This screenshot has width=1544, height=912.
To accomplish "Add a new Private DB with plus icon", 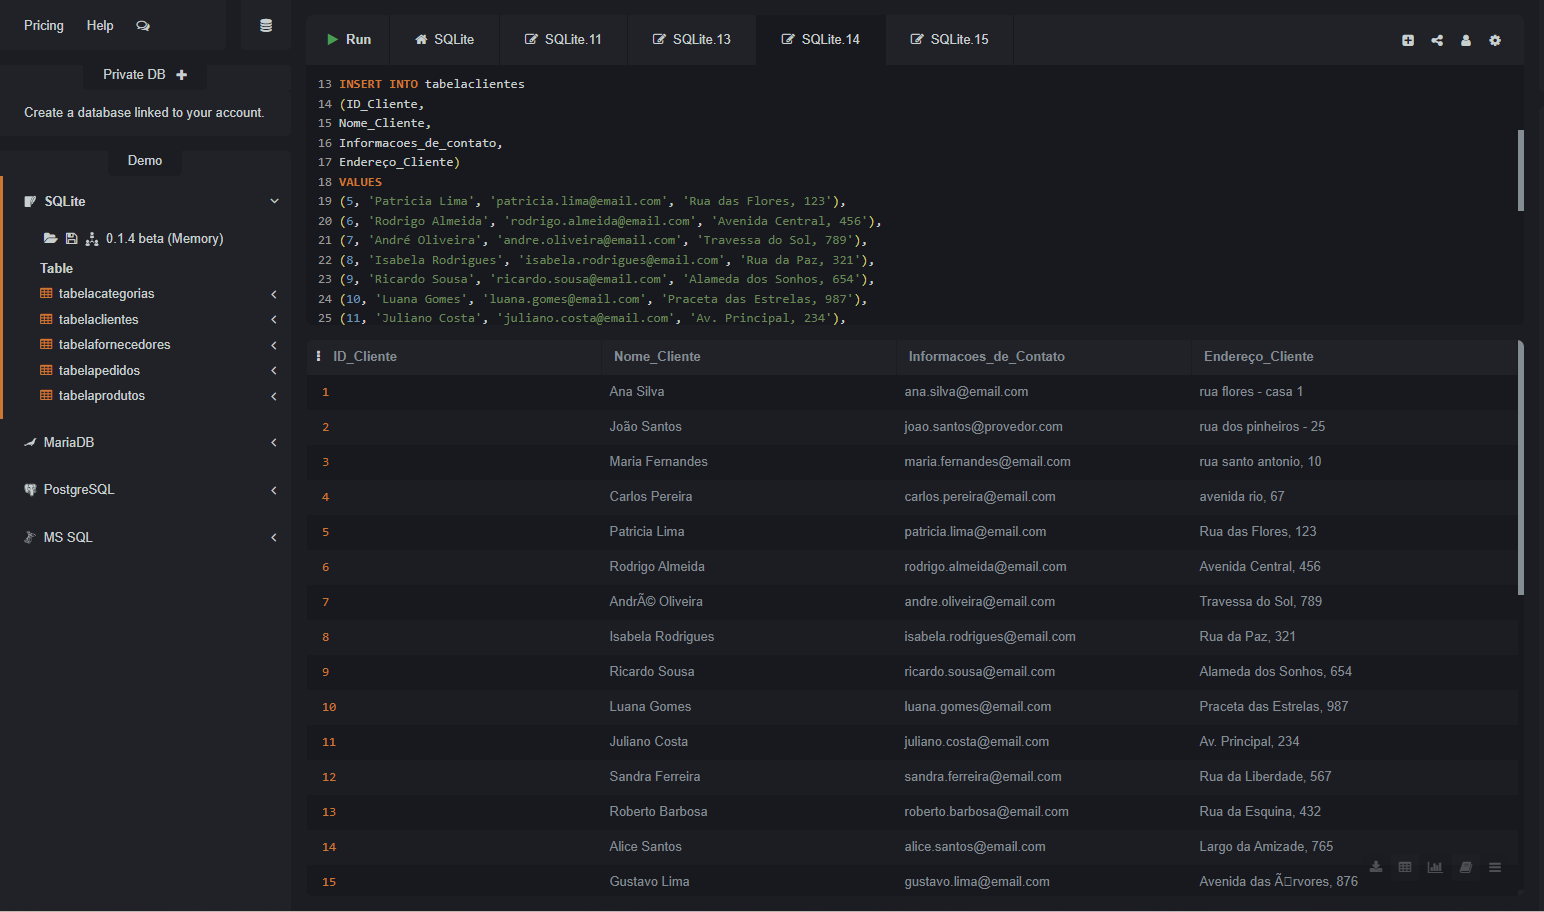I will pos(181,75).
